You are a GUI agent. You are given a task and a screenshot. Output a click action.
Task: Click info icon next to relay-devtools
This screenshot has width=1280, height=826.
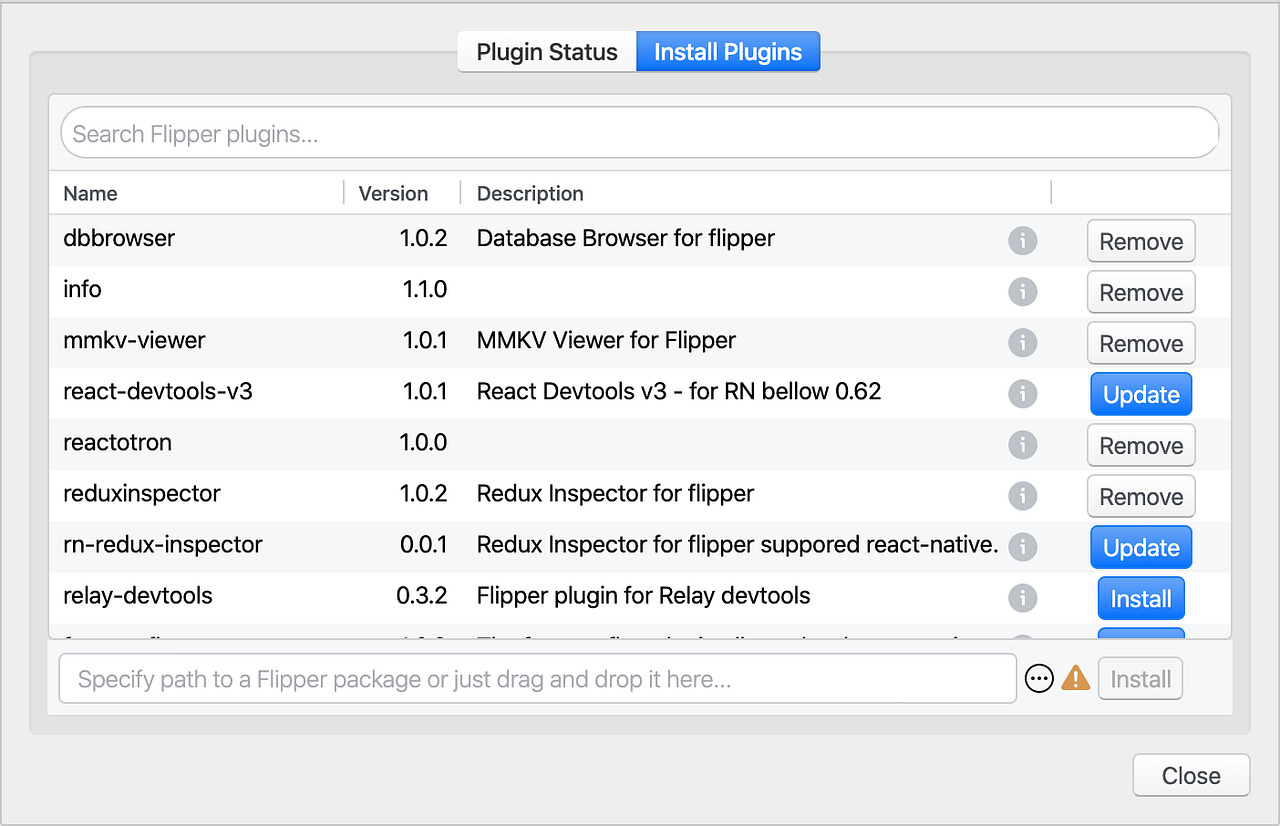tap(1022, 598)
